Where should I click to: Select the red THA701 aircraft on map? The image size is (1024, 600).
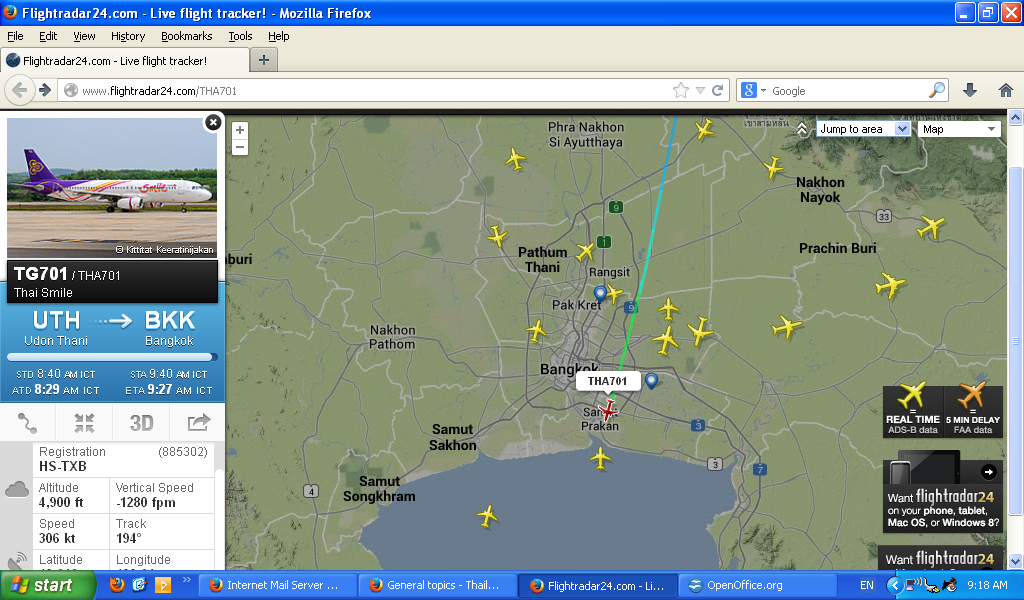pyautogui.click(x=609, y=411)
